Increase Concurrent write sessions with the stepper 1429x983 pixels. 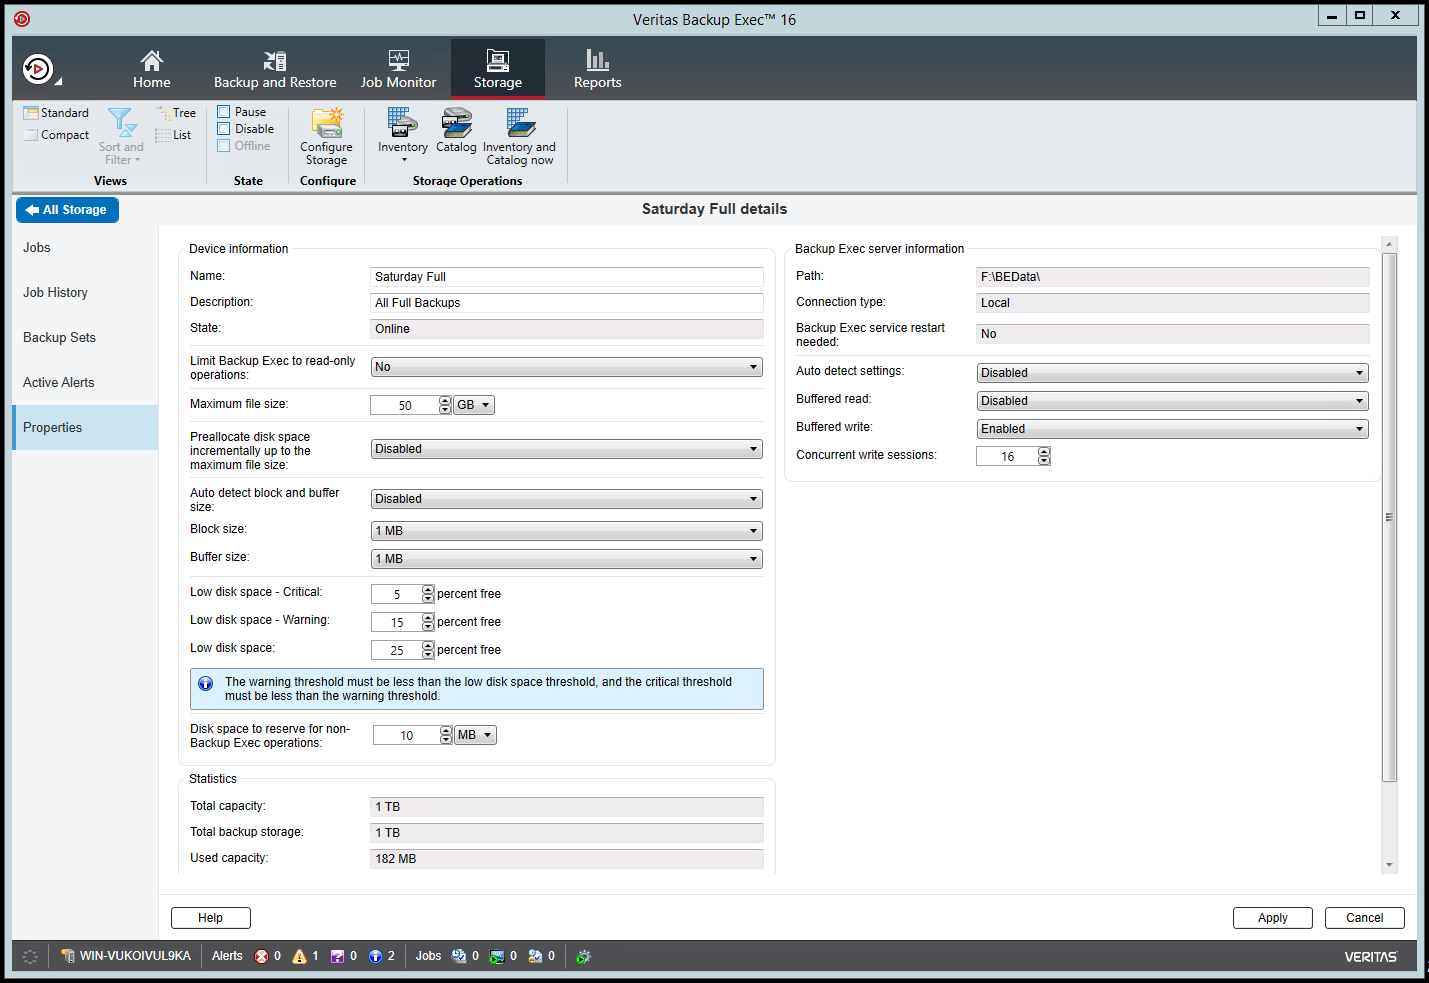point(1044,451)
